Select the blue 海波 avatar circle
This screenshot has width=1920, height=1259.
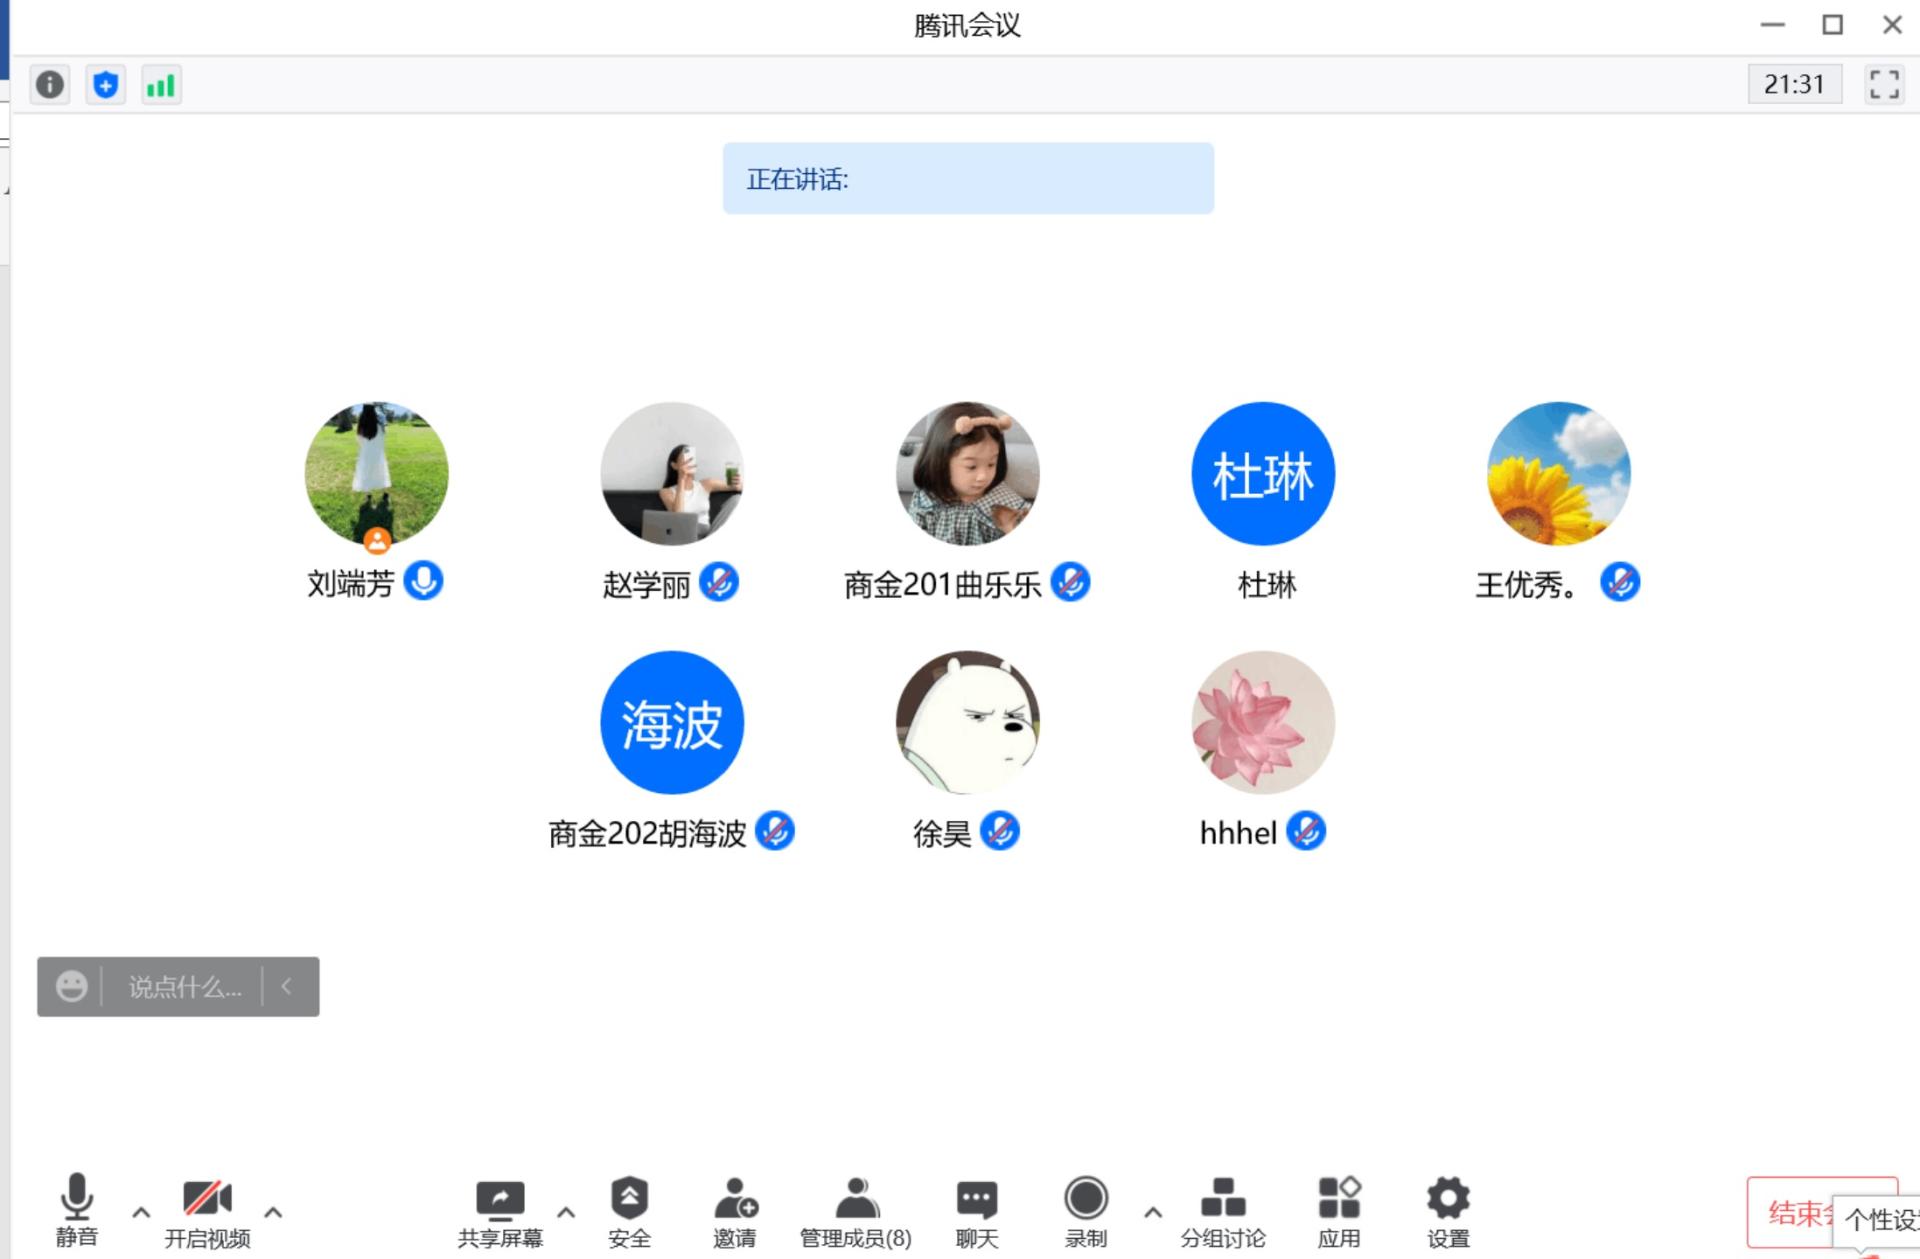coord(672,723)
